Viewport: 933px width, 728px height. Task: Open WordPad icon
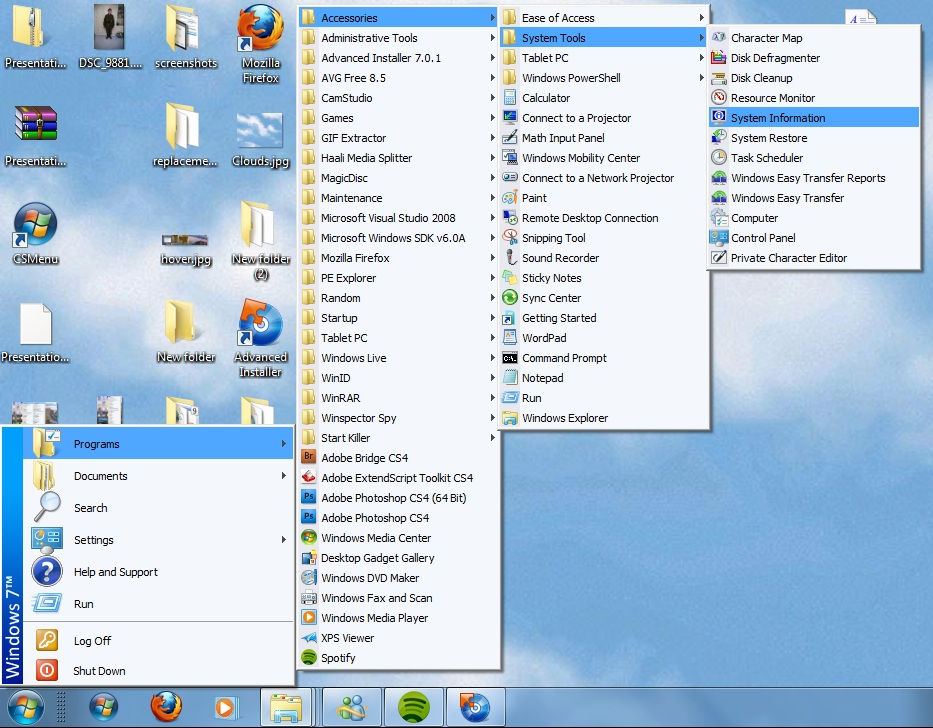(510, 338)
